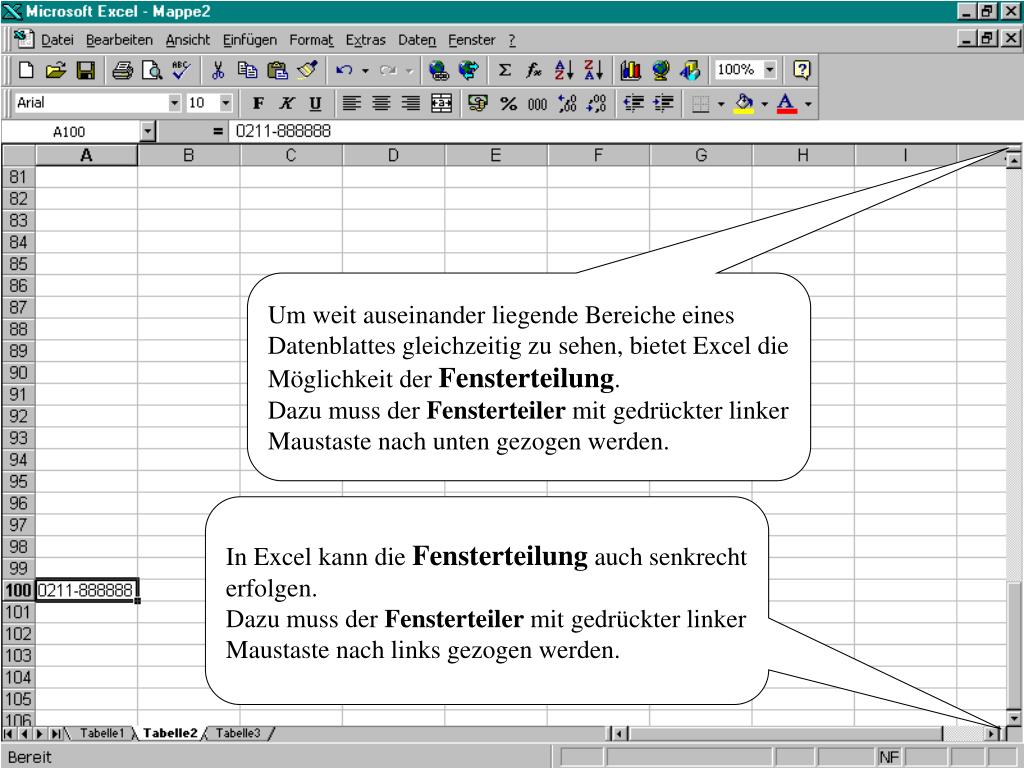Open the Ansicht menu

(188, 40)
